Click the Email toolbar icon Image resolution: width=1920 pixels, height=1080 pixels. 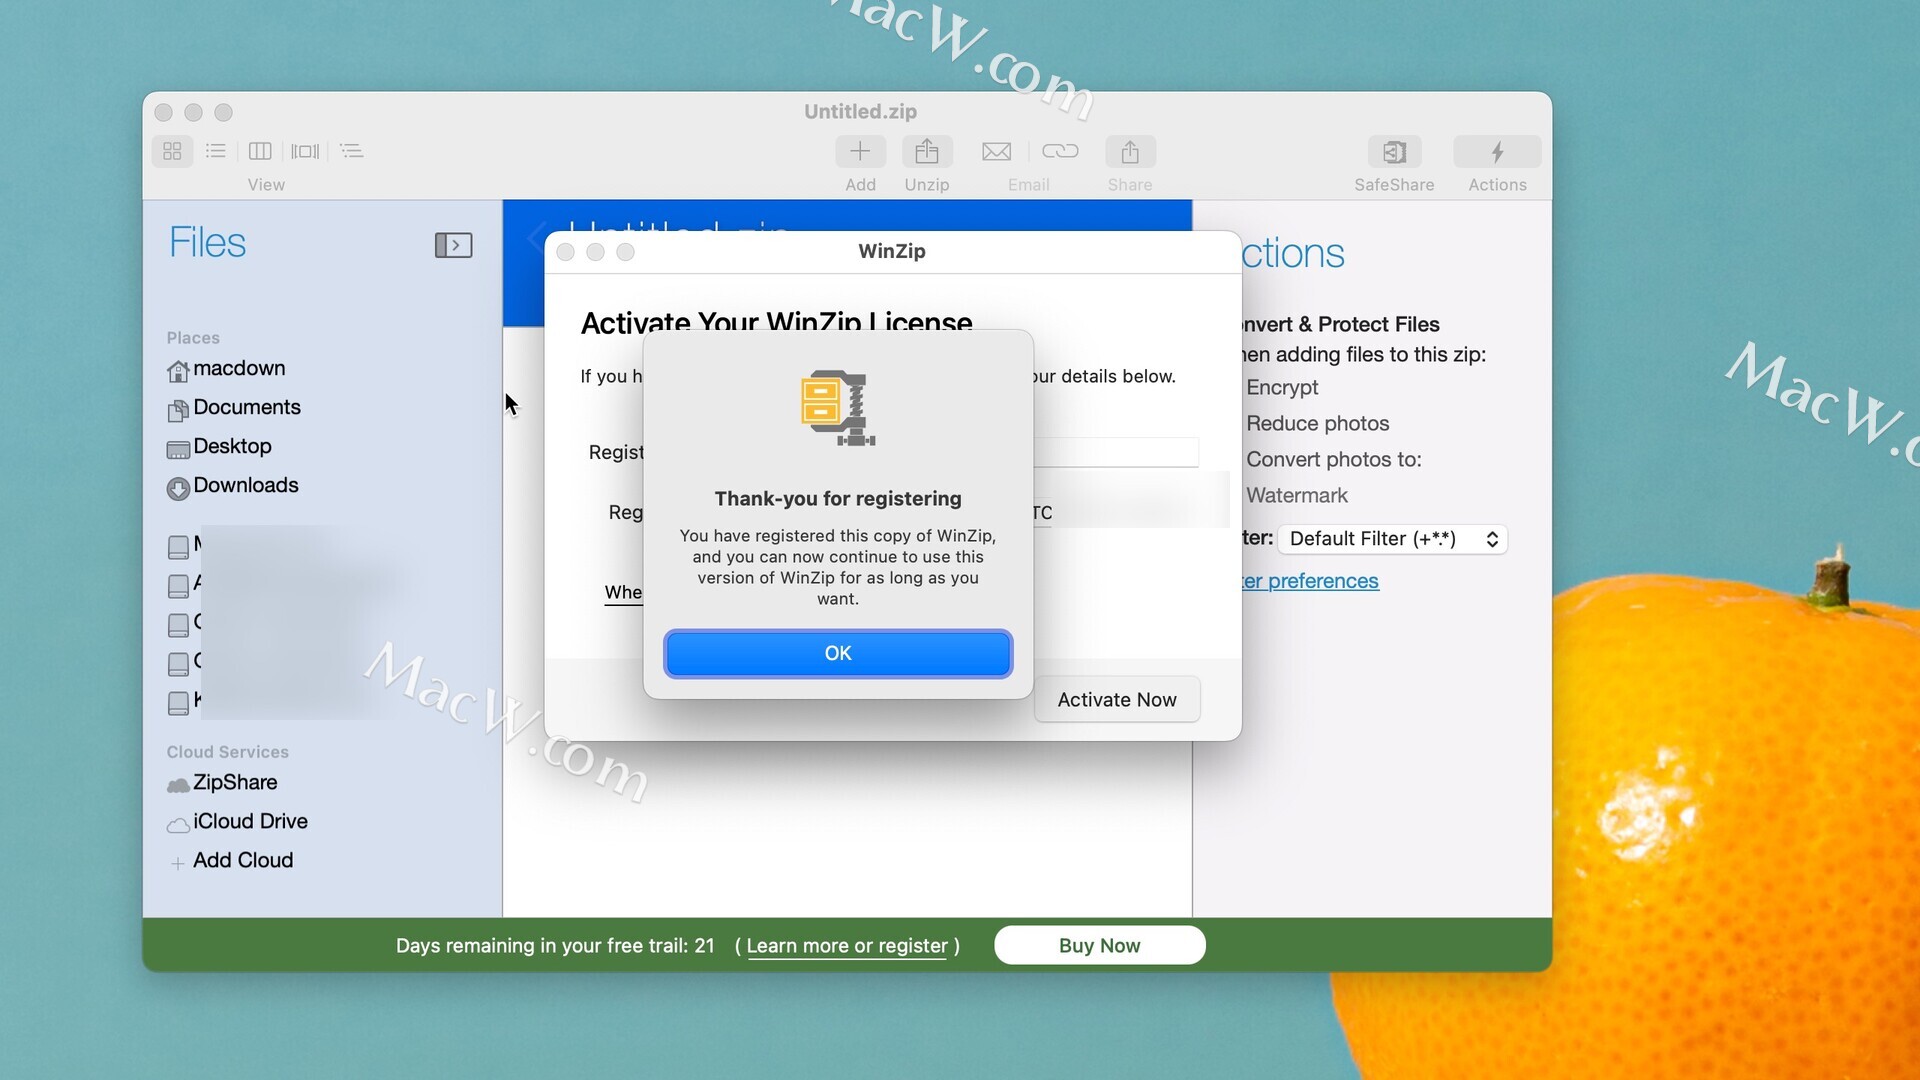(x=996, y=152)
